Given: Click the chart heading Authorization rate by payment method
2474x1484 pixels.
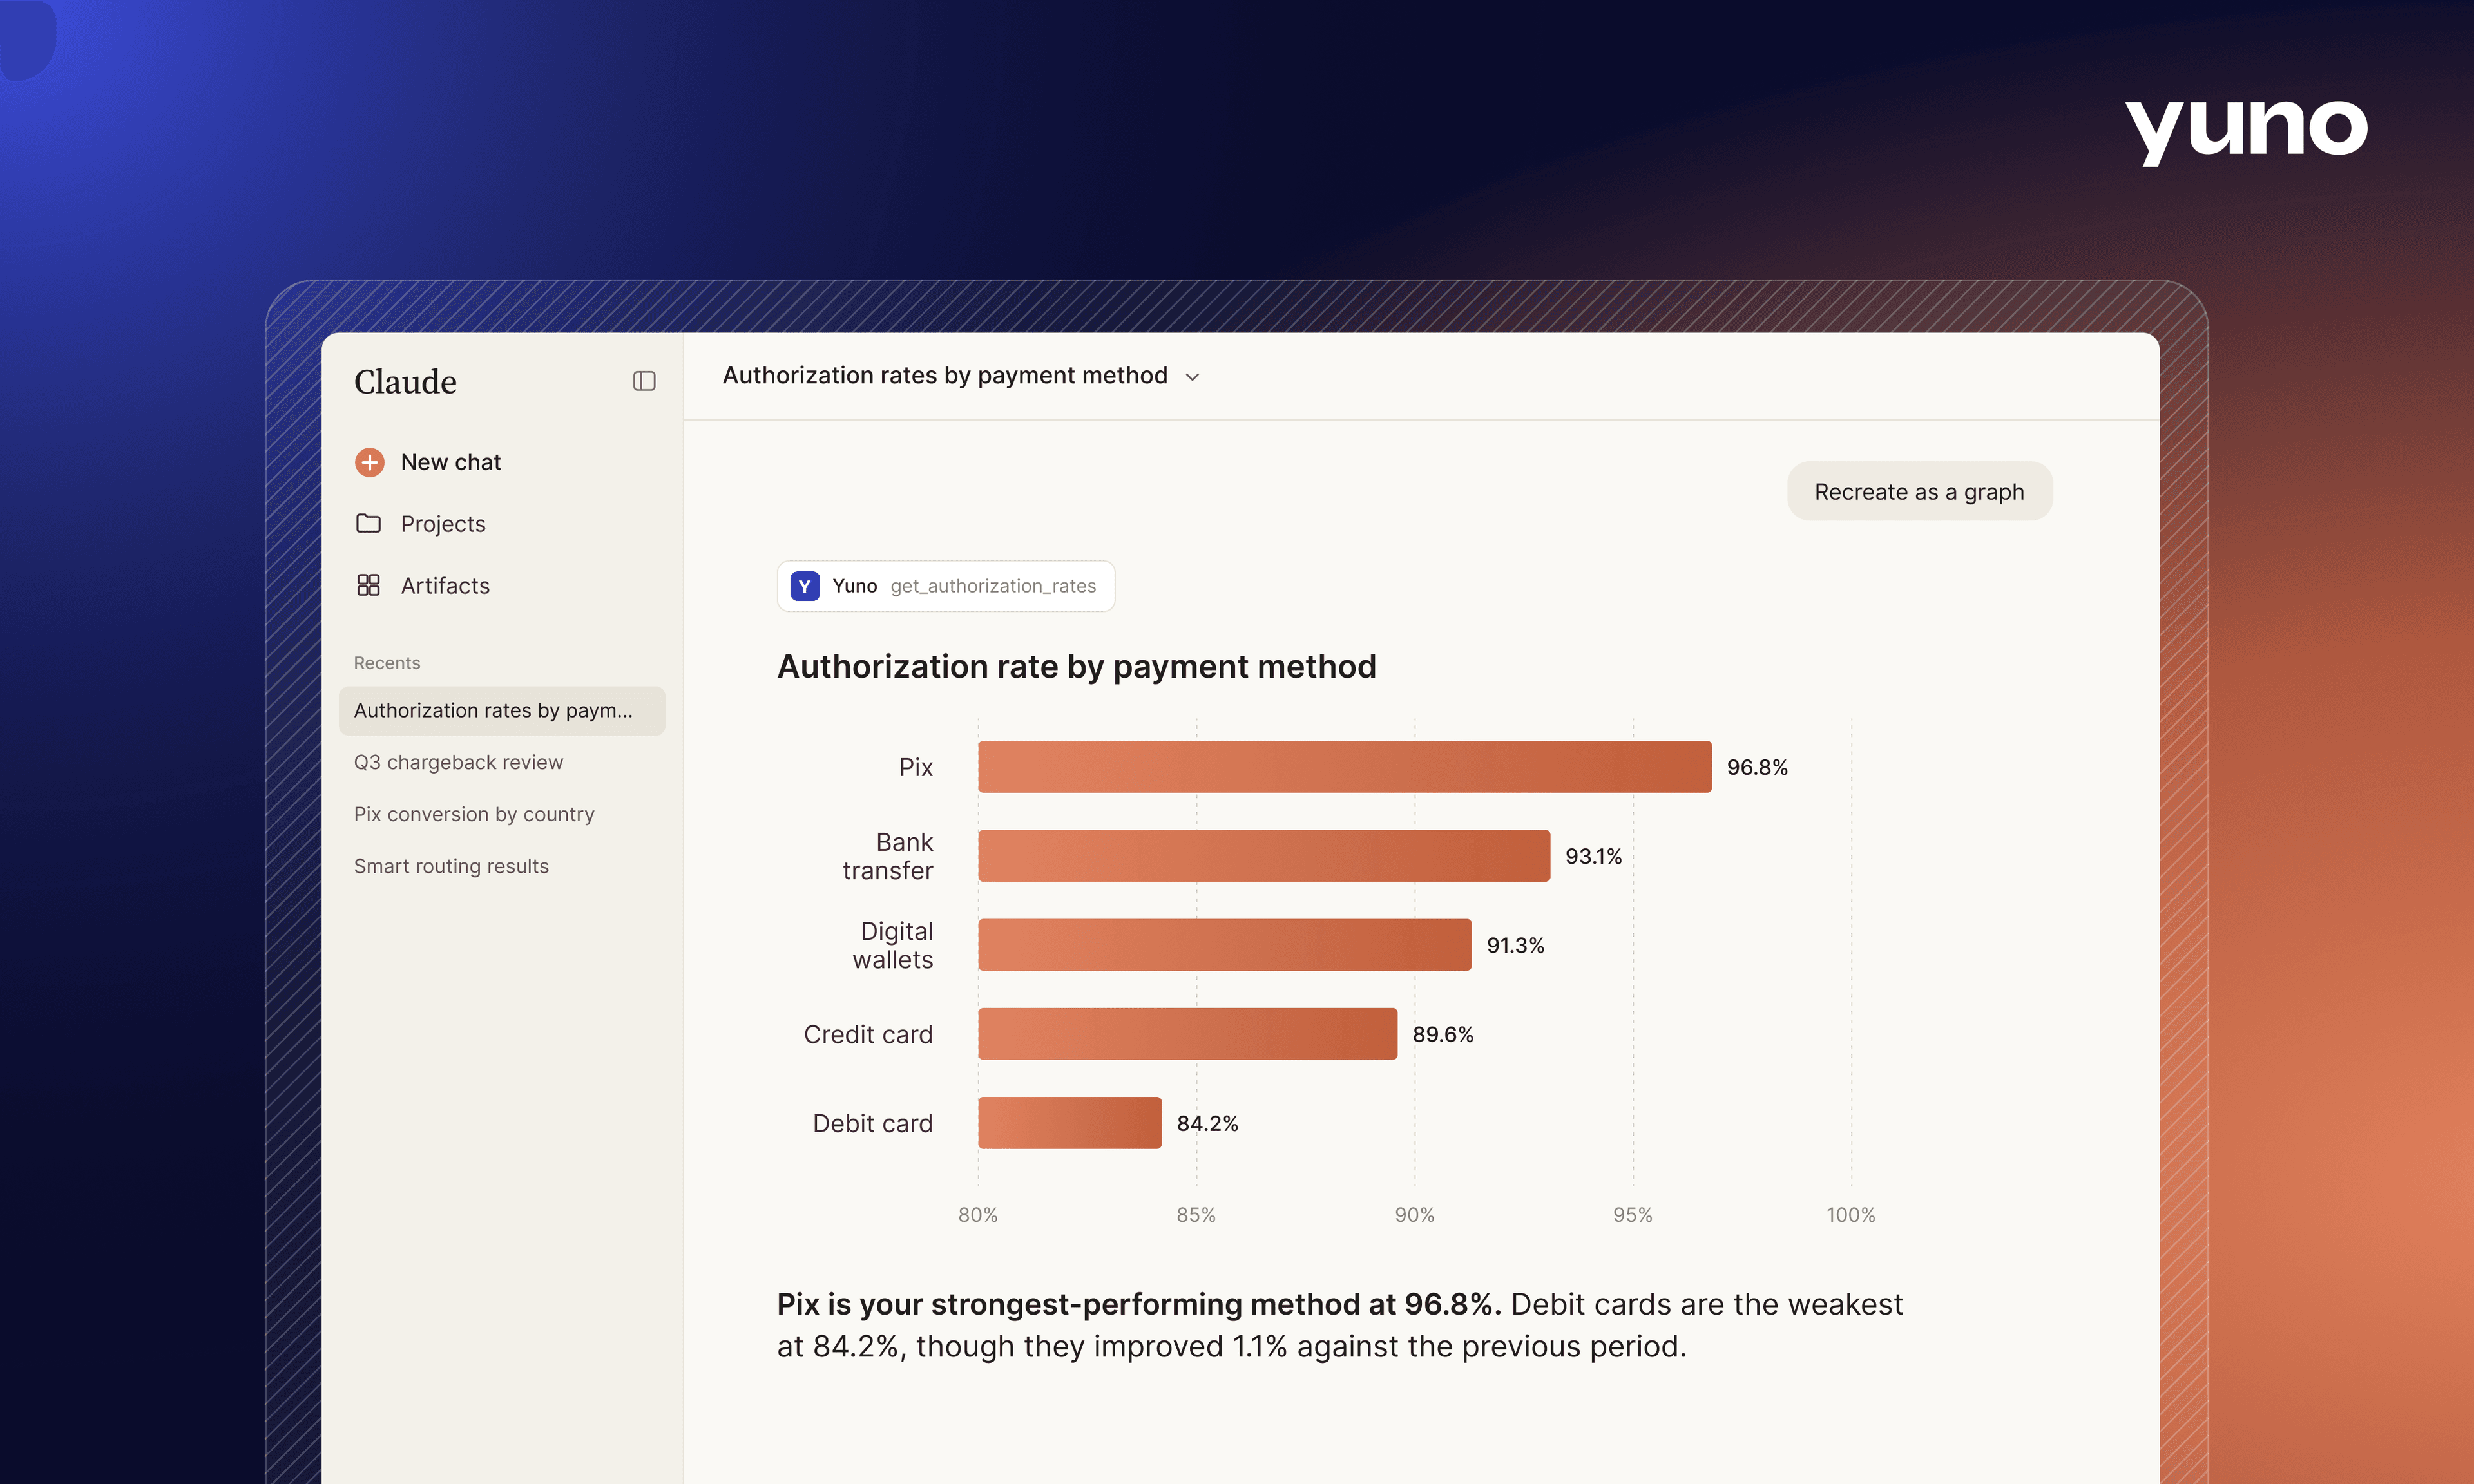Looking at the screenshot, I should 1076,666.
